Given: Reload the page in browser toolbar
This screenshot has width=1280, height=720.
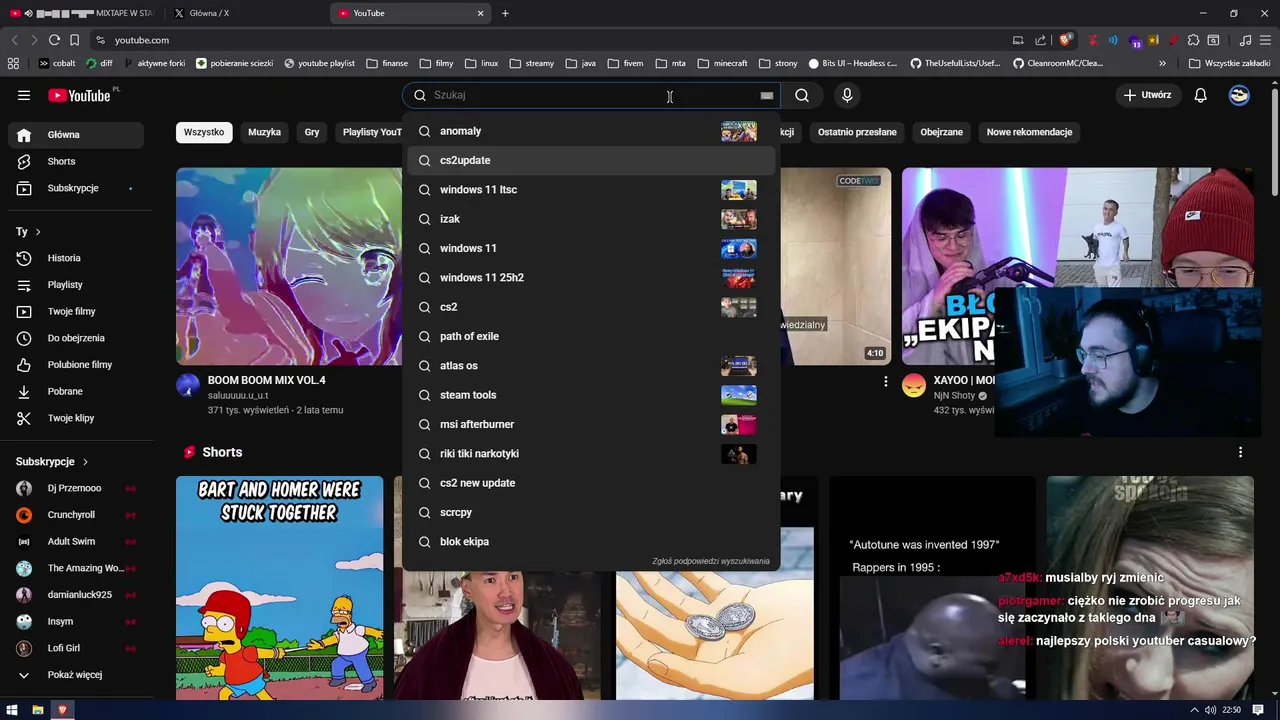Looking at the screenshot, I should click(54, 40).
